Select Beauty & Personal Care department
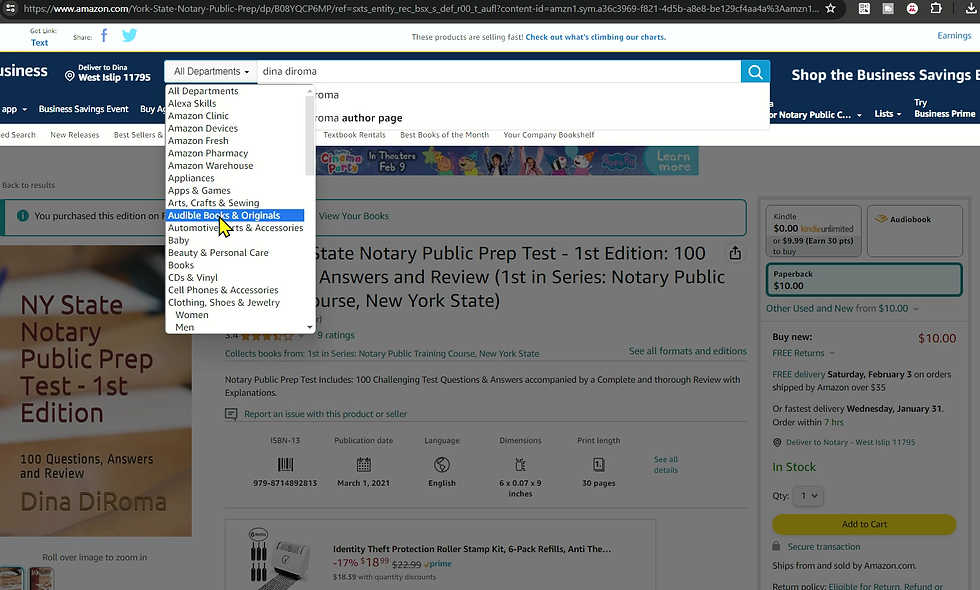 click(x=218, y=252)
